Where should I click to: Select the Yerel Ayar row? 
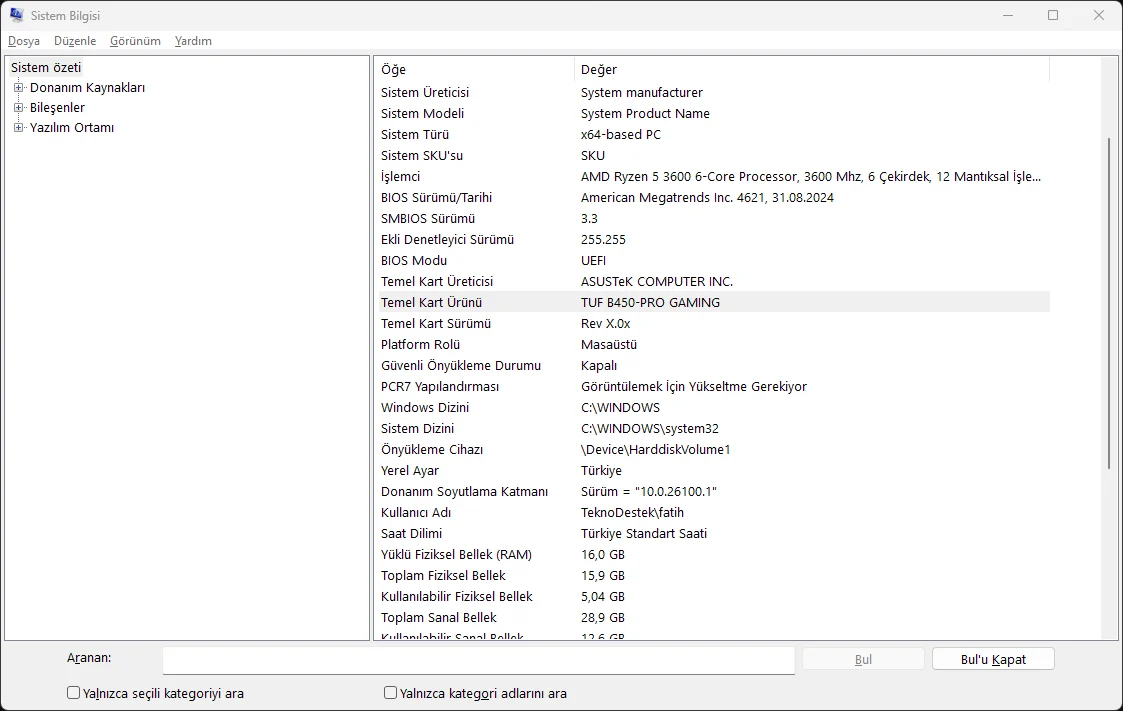click(x=714, y=470)
